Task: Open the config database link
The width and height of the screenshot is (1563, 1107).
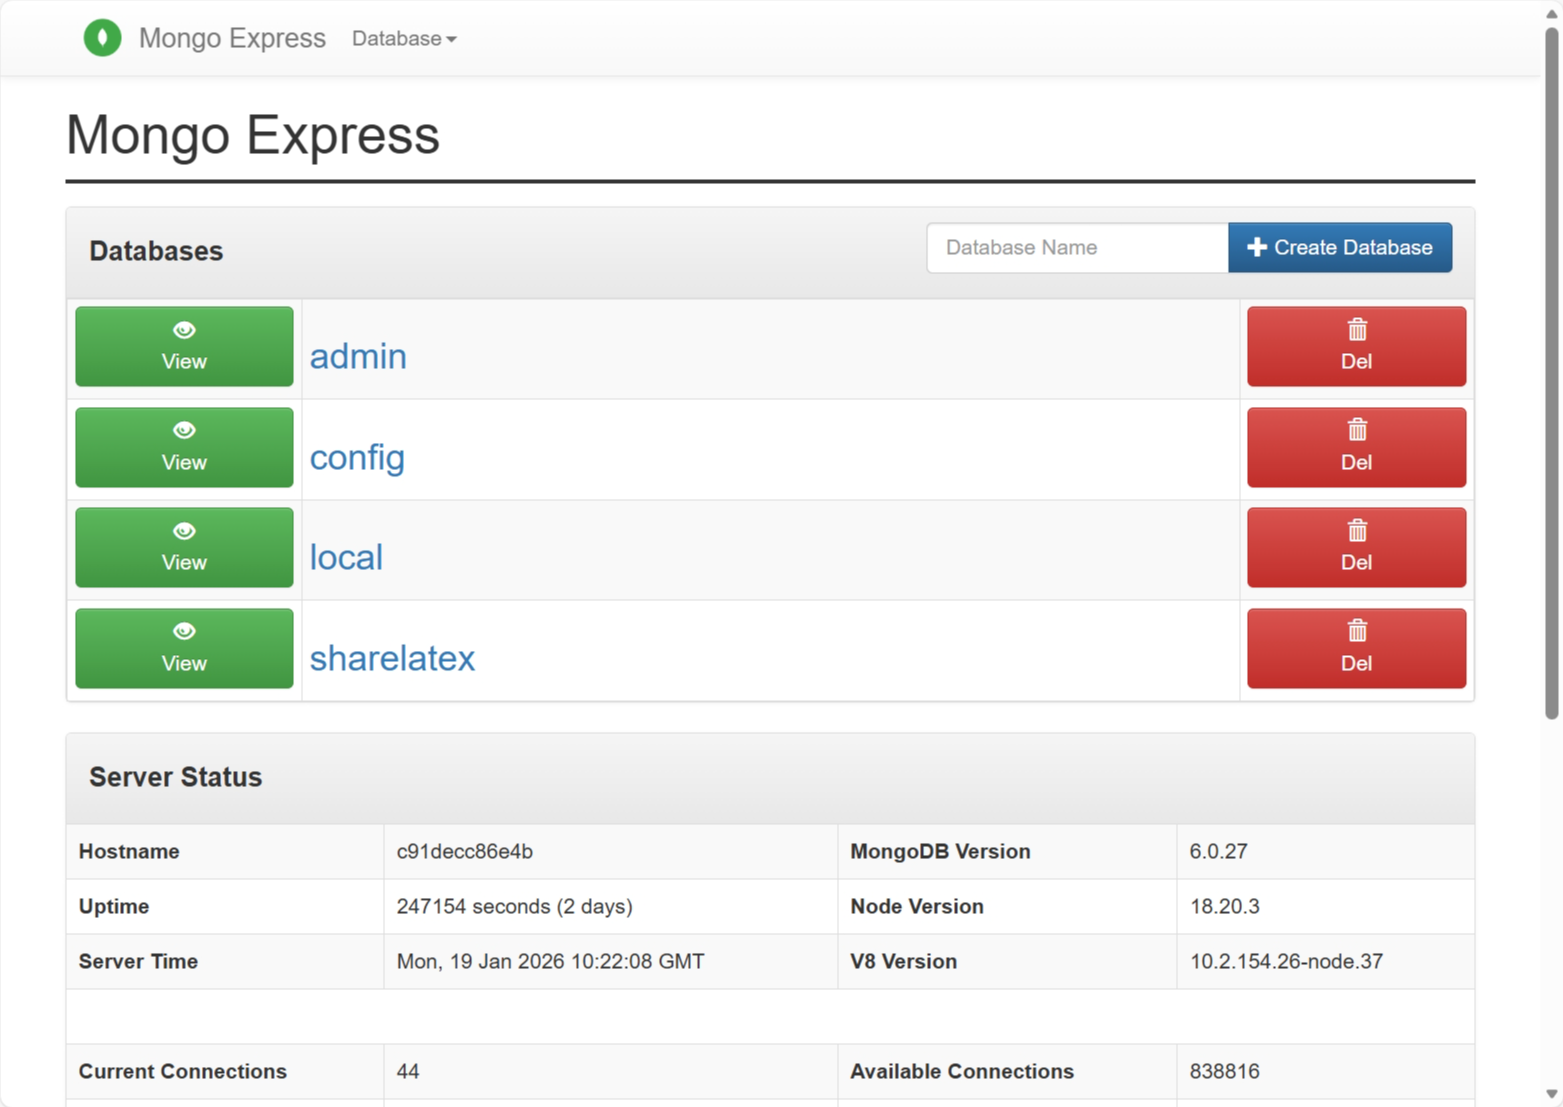Action: pos(357,458)
